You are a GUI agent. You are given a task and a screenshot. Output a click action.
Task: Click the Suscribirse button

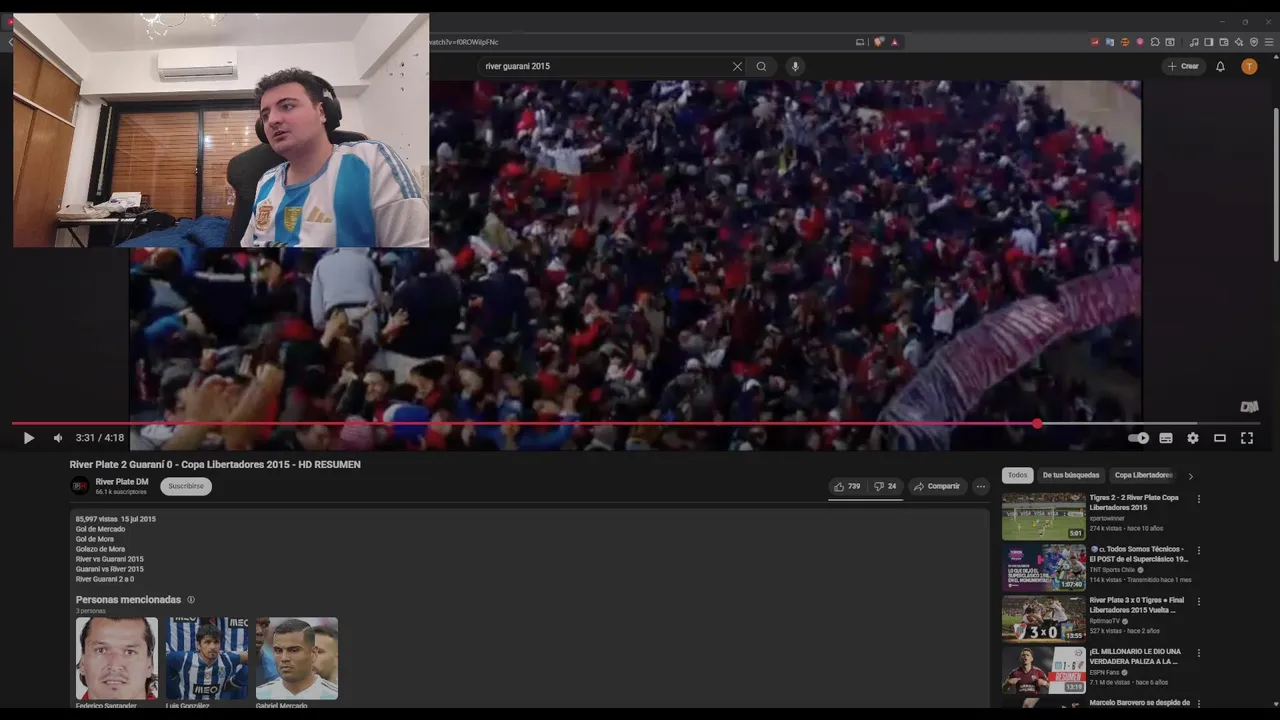pyautogui.click(x=186, y=486)
